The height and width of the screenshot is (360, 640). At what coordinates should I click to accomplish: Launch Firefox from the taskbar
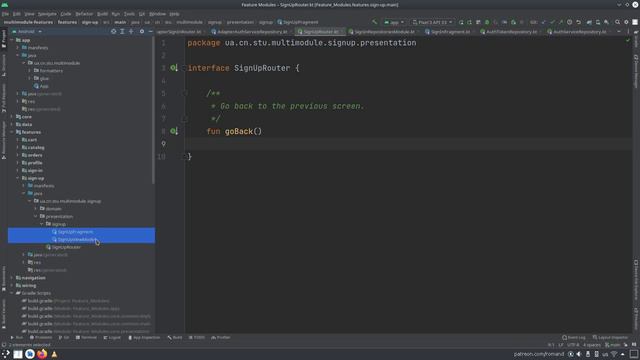(x=42, y=354)
